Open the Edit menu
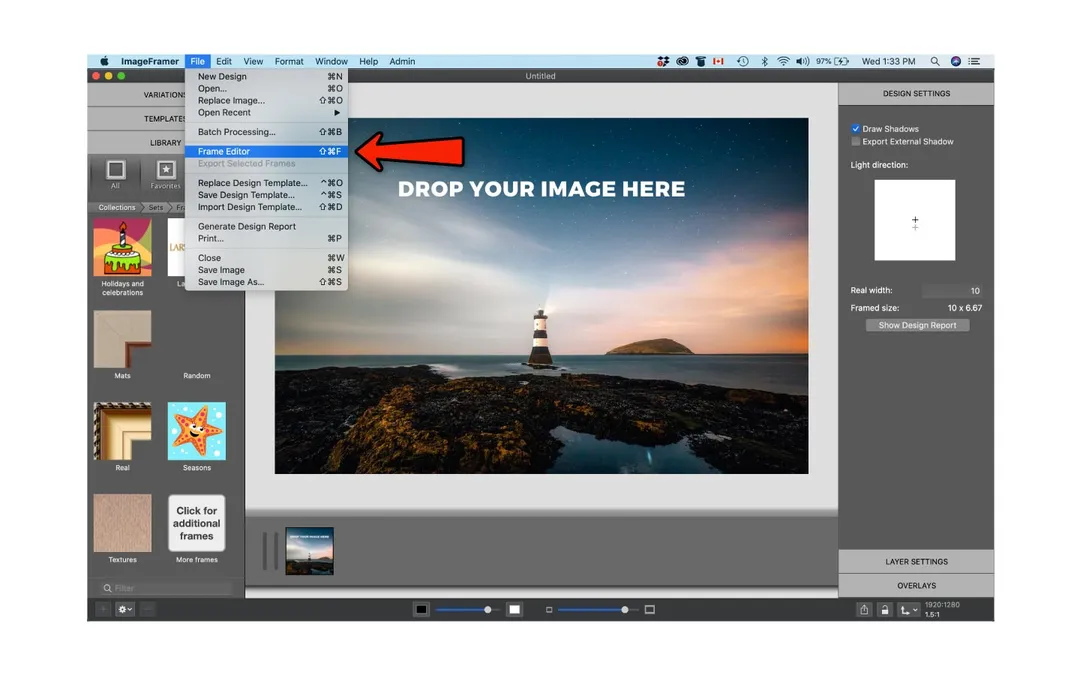The width and height of the screenshot is (1080, 675). (224, 61)
